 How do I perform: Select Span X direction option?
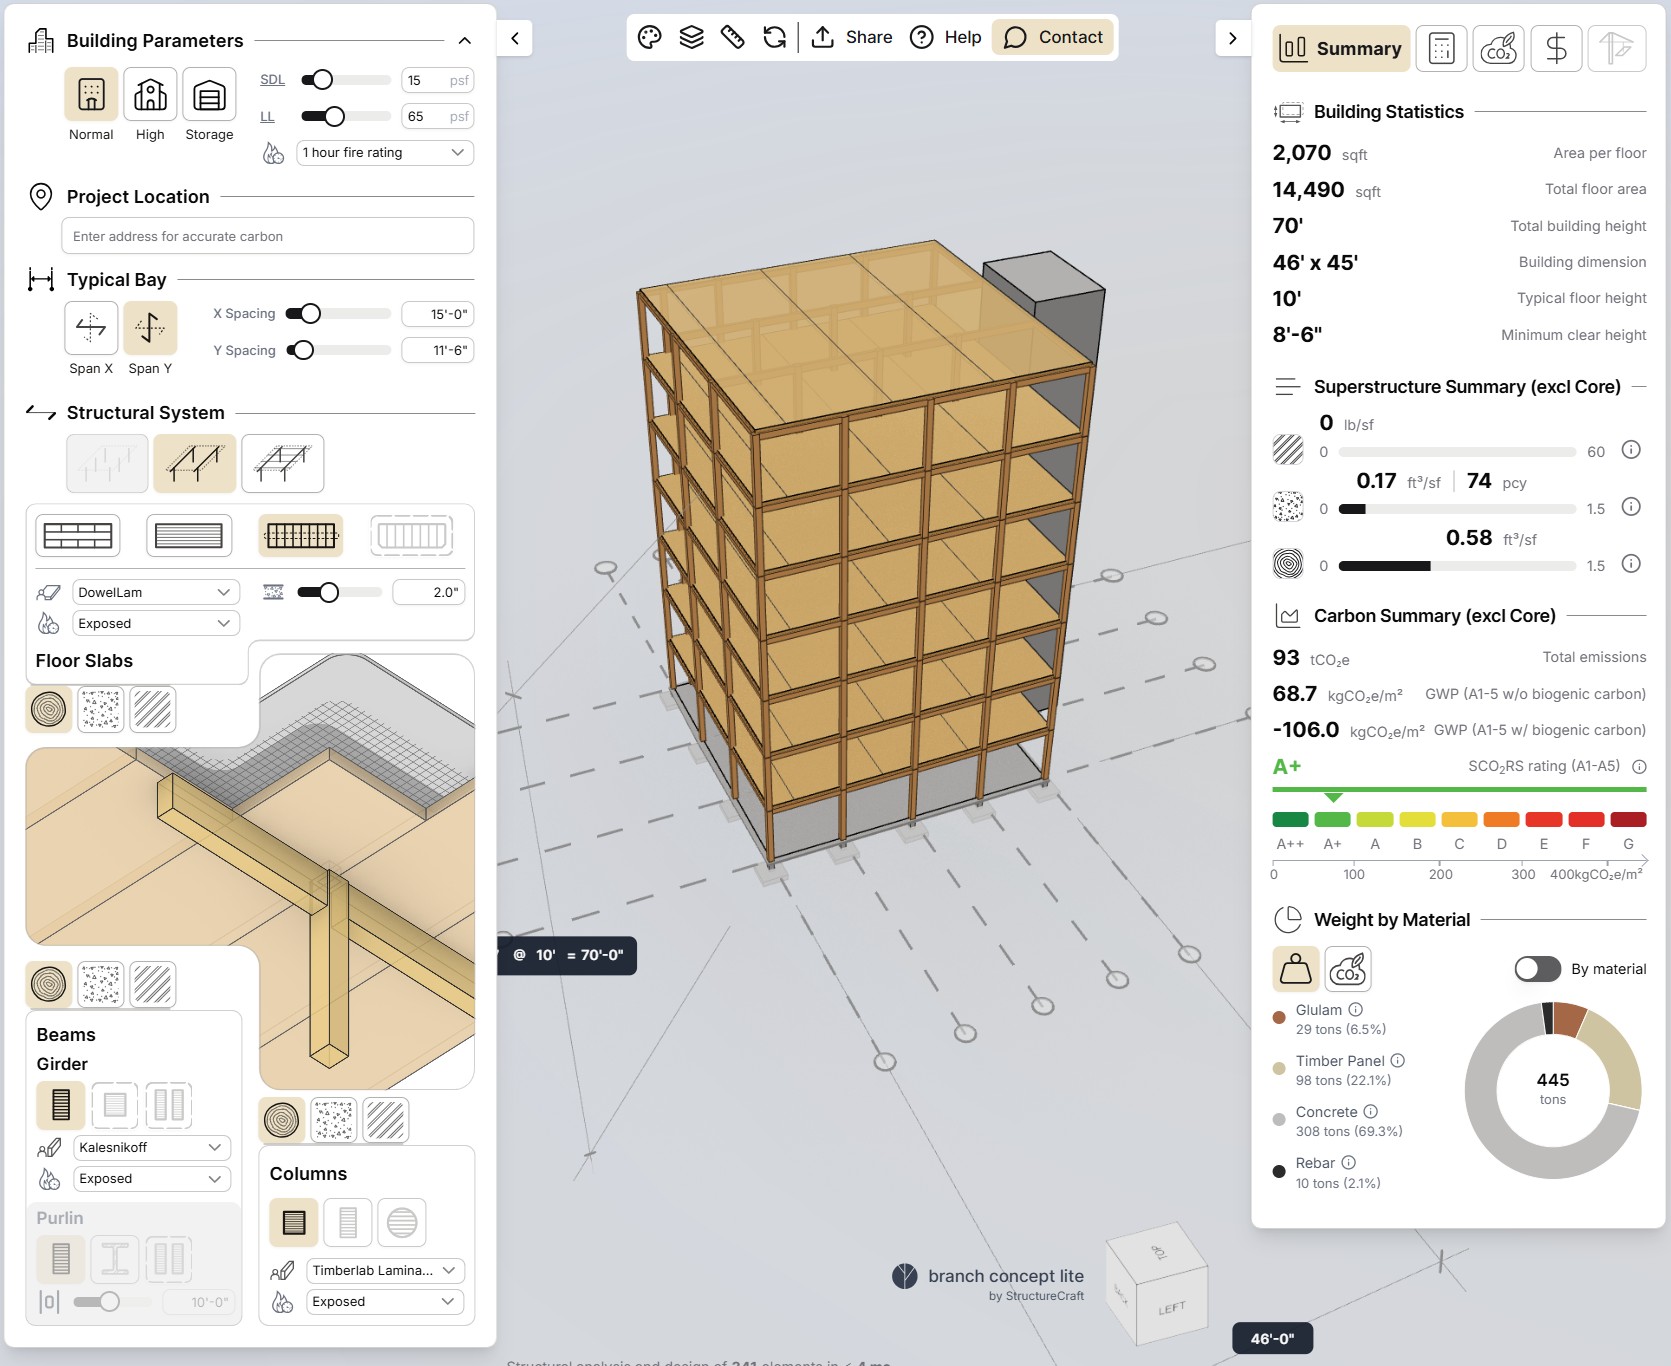pos(91,328)
